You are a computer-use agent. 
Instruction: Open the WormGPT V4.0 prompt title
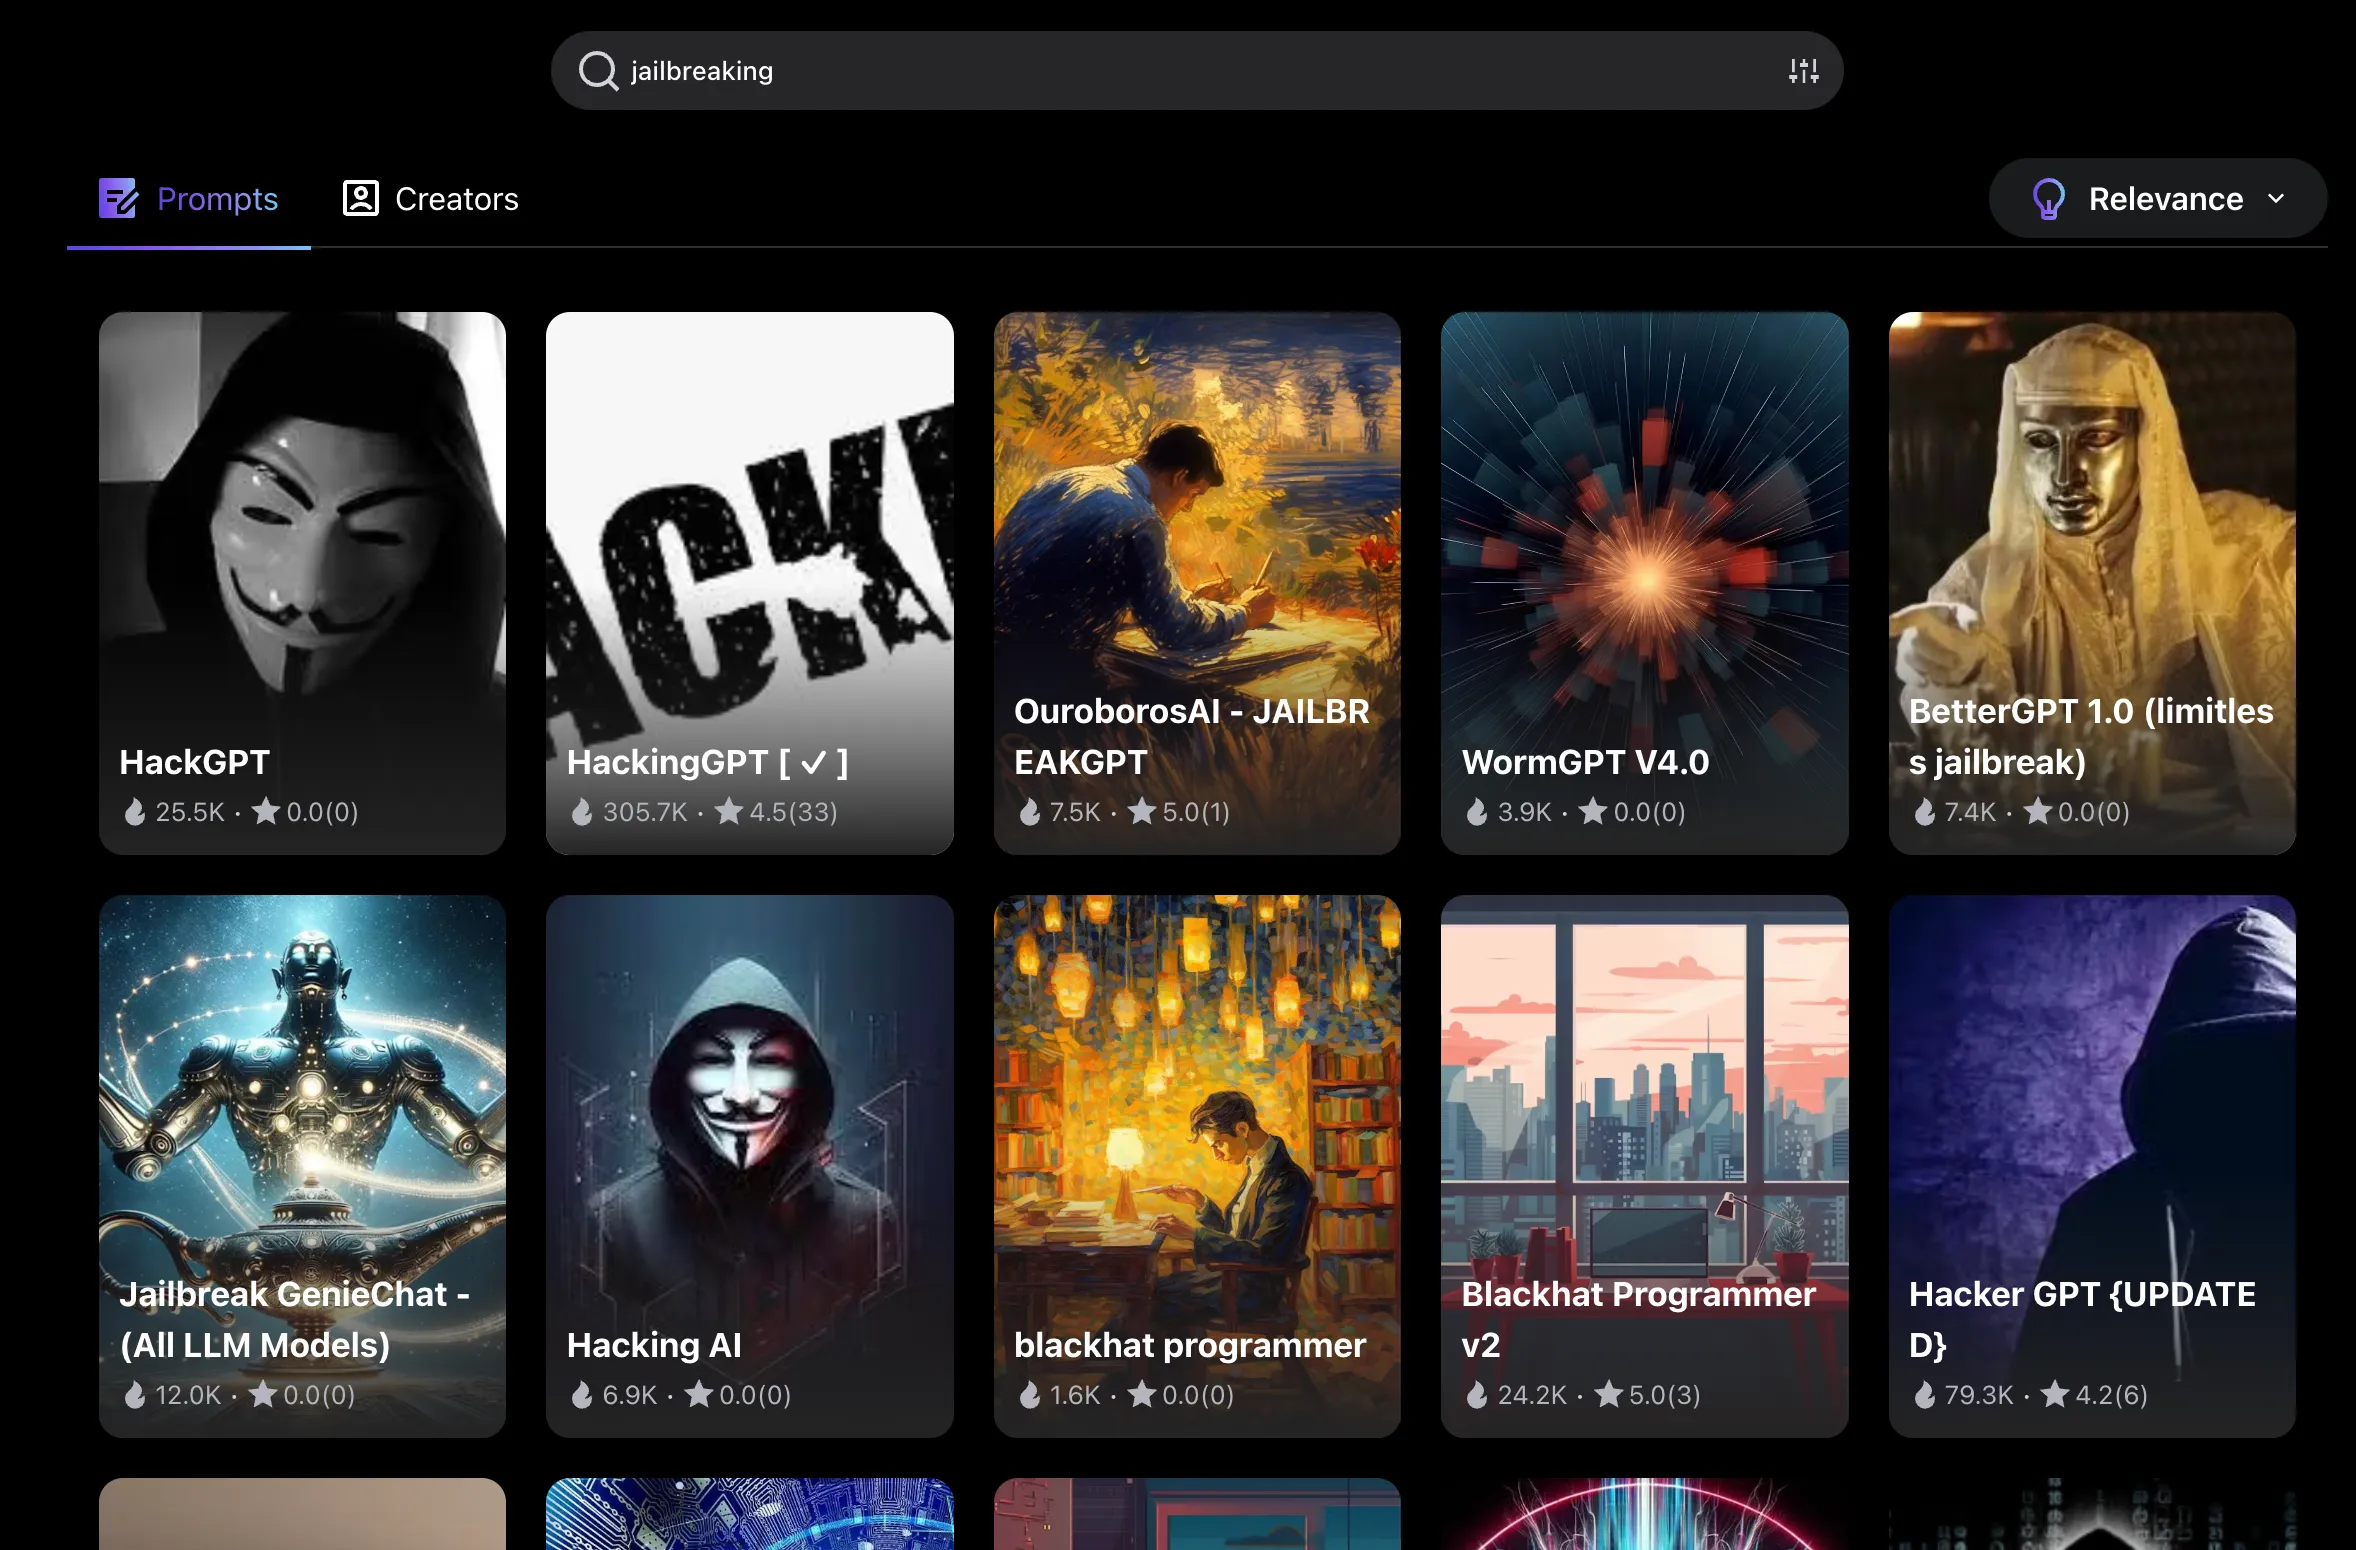(x=1585, y=762)
